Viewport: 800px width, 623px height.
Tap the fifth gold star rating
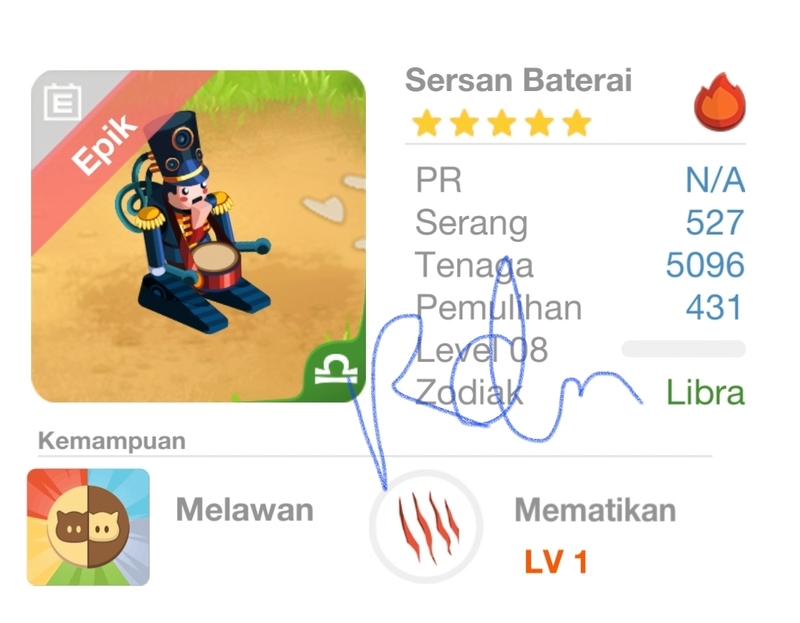pyautogui.click(x=577, y=123)
